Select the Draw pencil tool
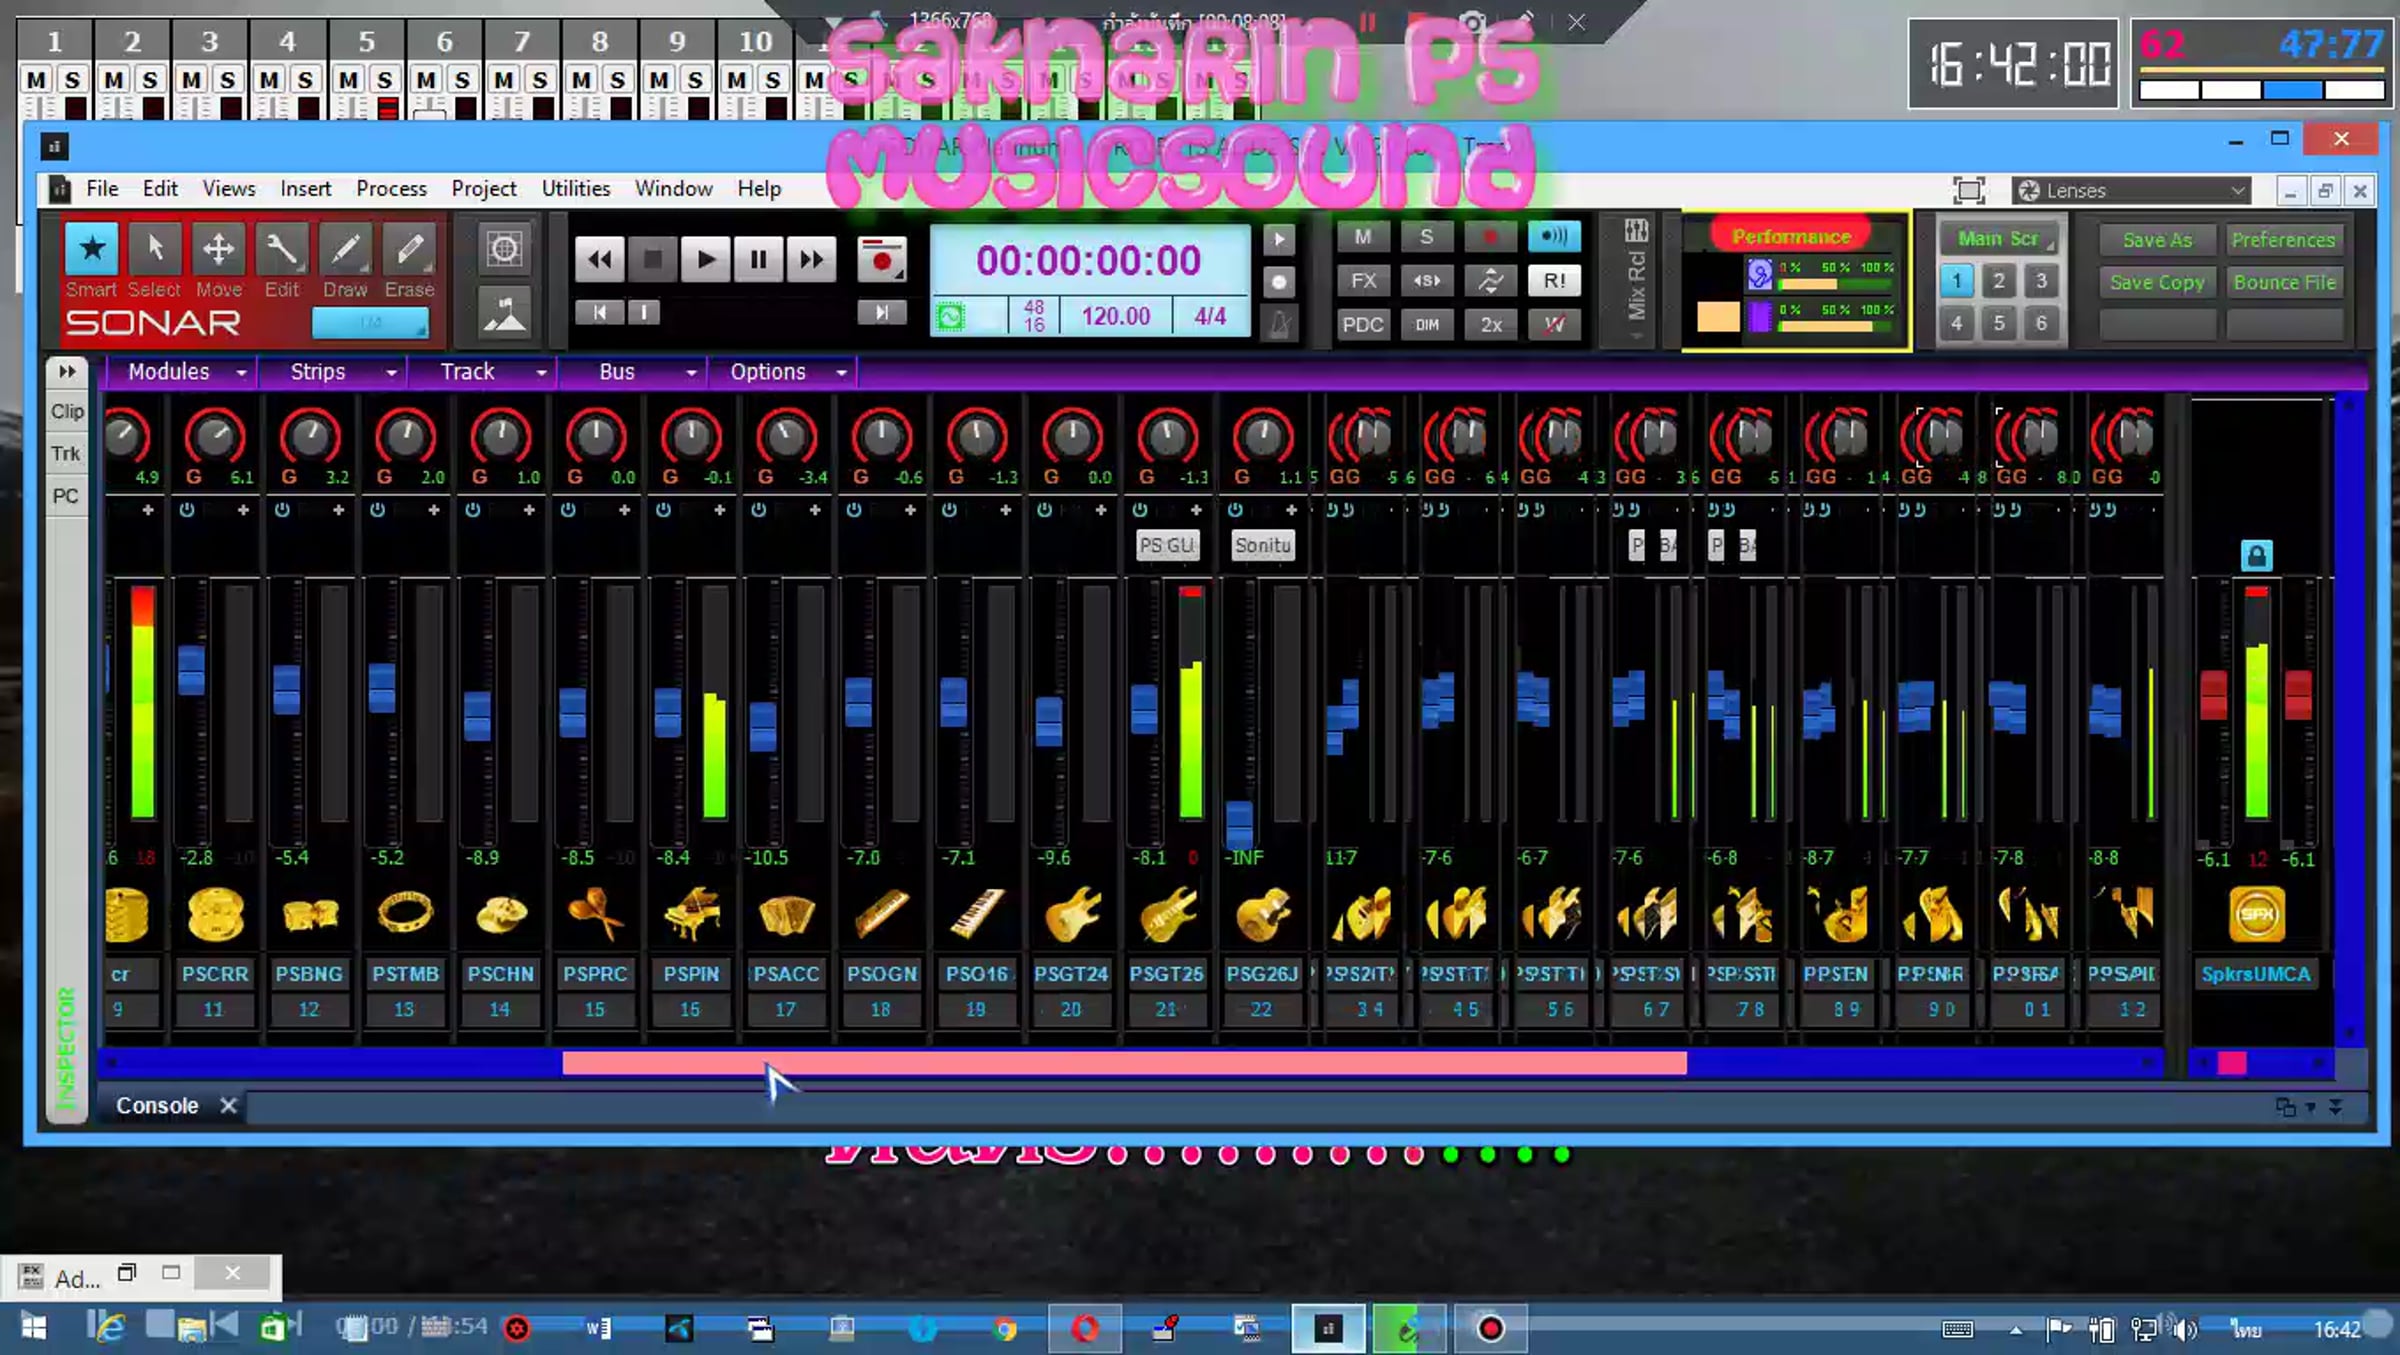Screen dimensions: 2400x1355 (345, 249)
